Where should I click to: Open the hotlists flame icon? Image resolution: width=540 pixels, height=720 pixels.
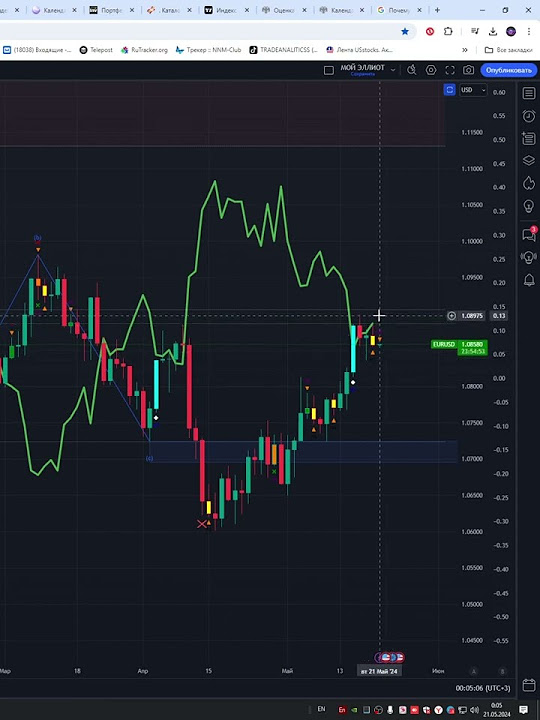coord(529,183)
